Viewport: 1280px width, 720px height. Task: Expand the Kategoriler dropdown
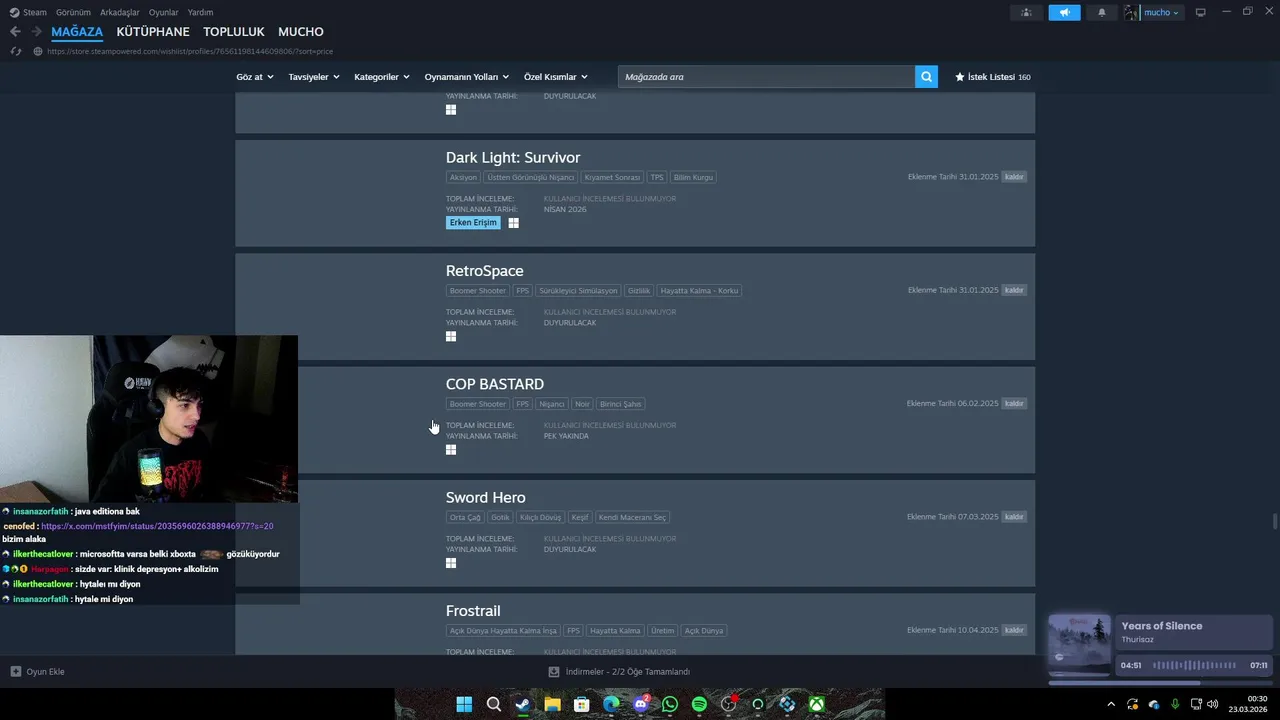coord(382,77)
